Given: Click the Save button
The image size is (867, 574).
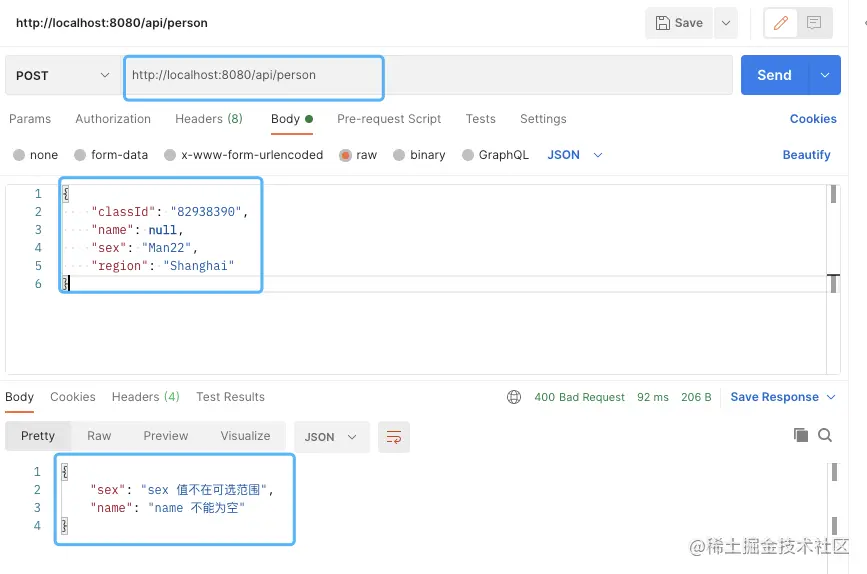Looking at the screenshot, I should (x=678, y=23).
